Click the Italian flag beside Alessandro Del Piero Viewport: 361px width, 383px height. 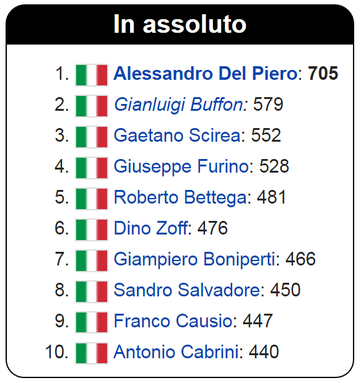pos(92,75)
